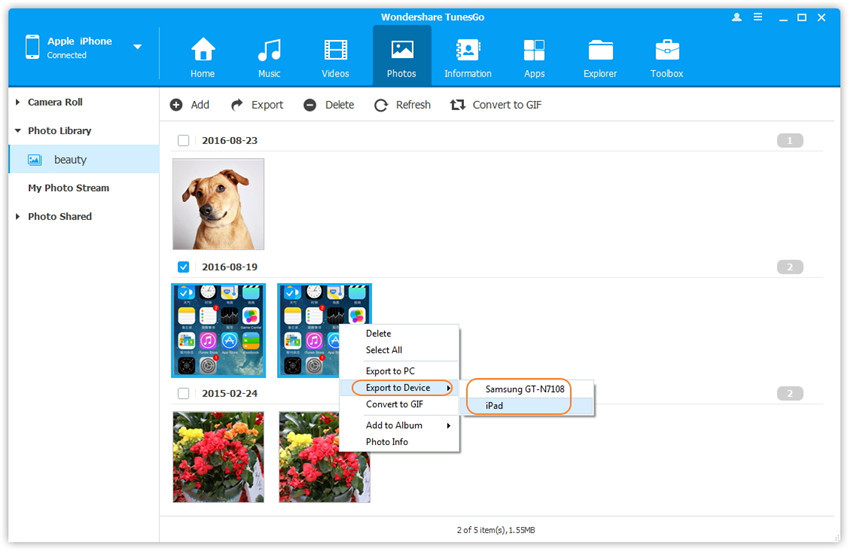Select Export to PC from context menu
The height and width of the screenshot is (551, 850).
point(390,371)
